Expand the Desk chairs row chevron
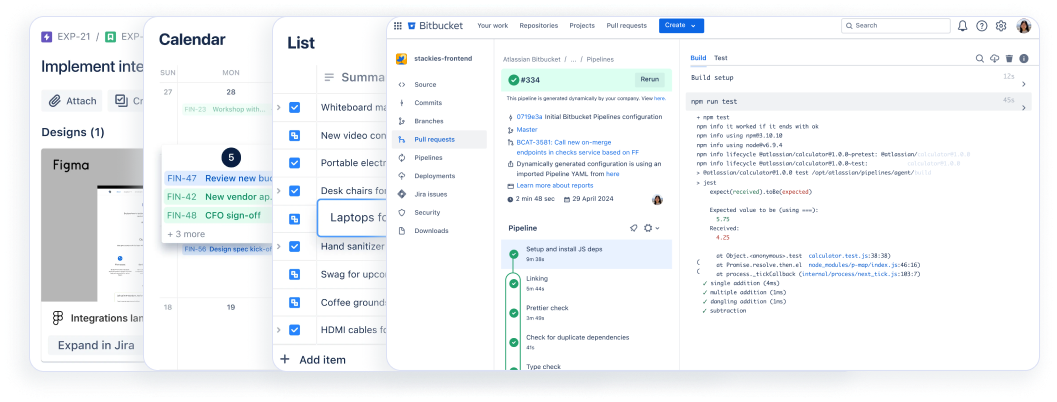 278,191
